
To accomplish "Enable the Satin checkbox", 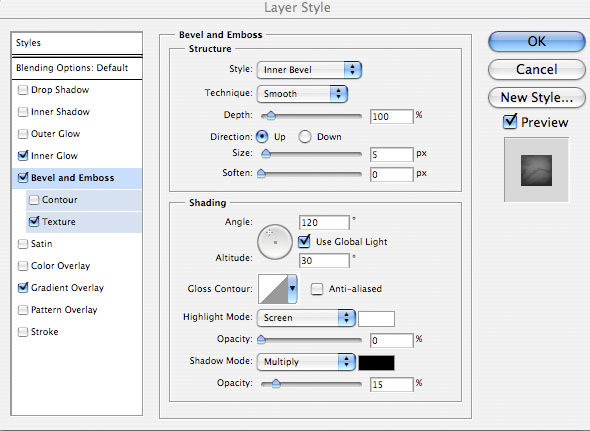I will 23,244.
